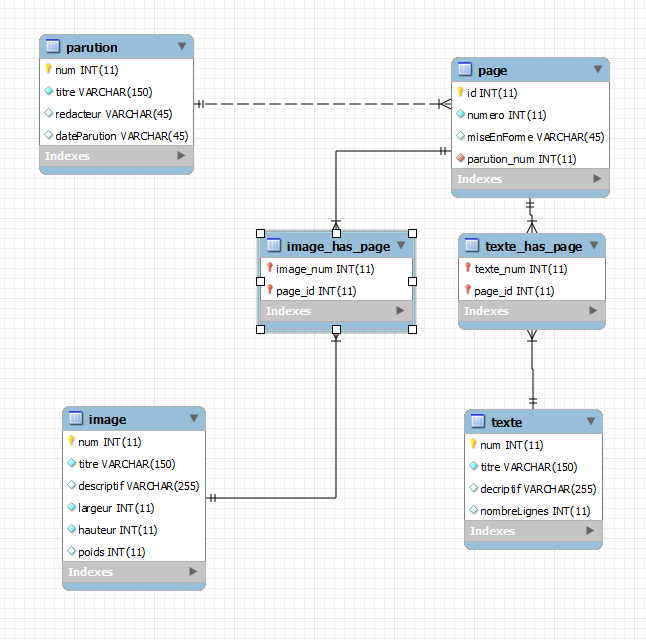This screenshot has width=646, height=640.
Task: Click the top-left resize handle of image_has_page
Action: coord(260,233)
